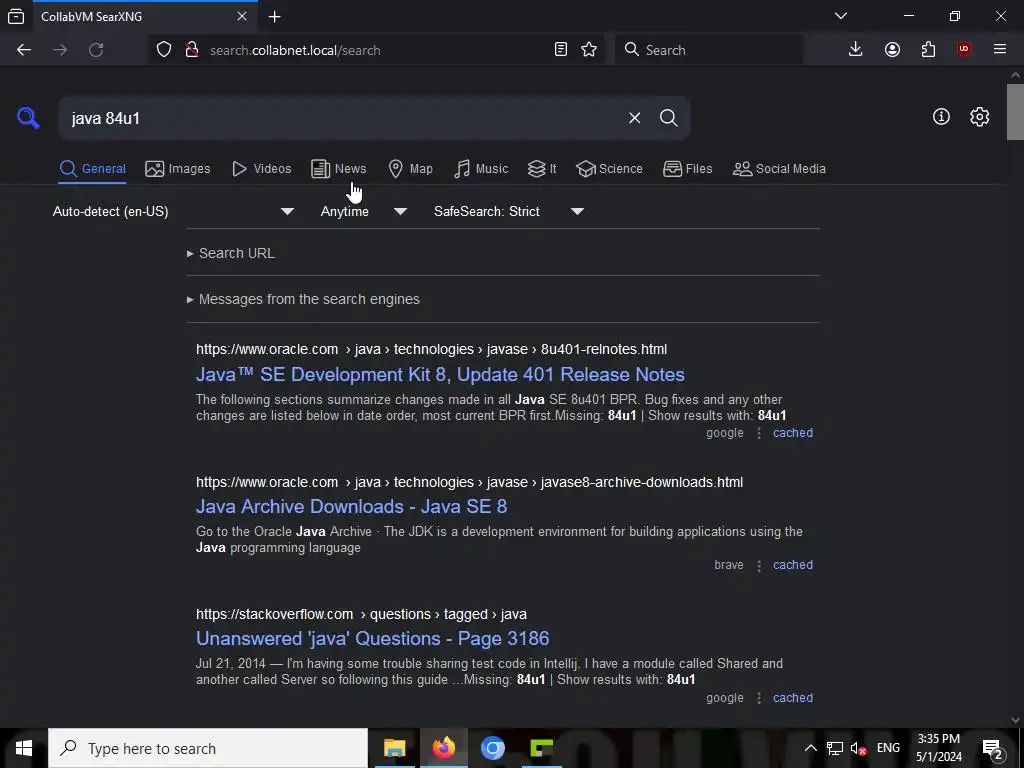
Task: Open the SafeSearch: Strict dropdown
Action: coord(509,212)
